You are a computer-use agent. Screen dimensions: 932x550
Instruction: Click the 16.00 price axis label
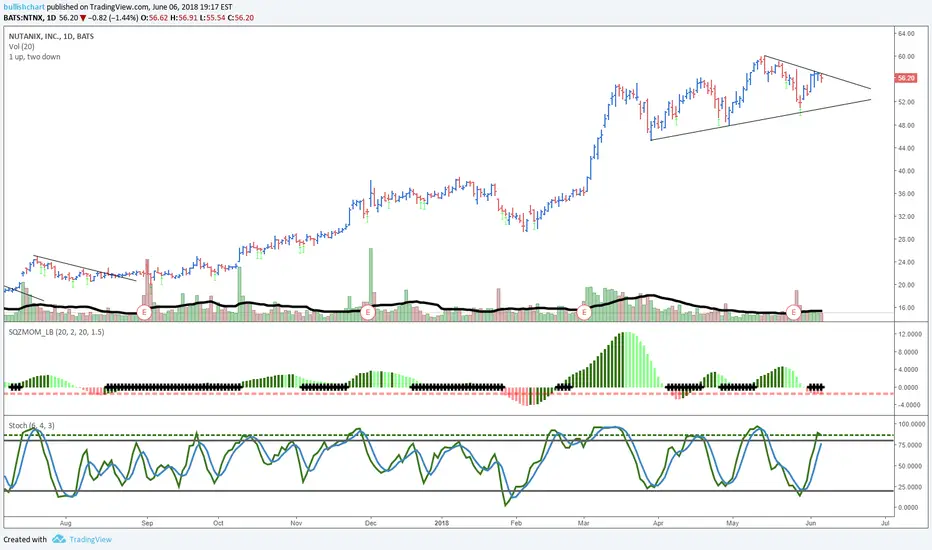tap(906, 308)
